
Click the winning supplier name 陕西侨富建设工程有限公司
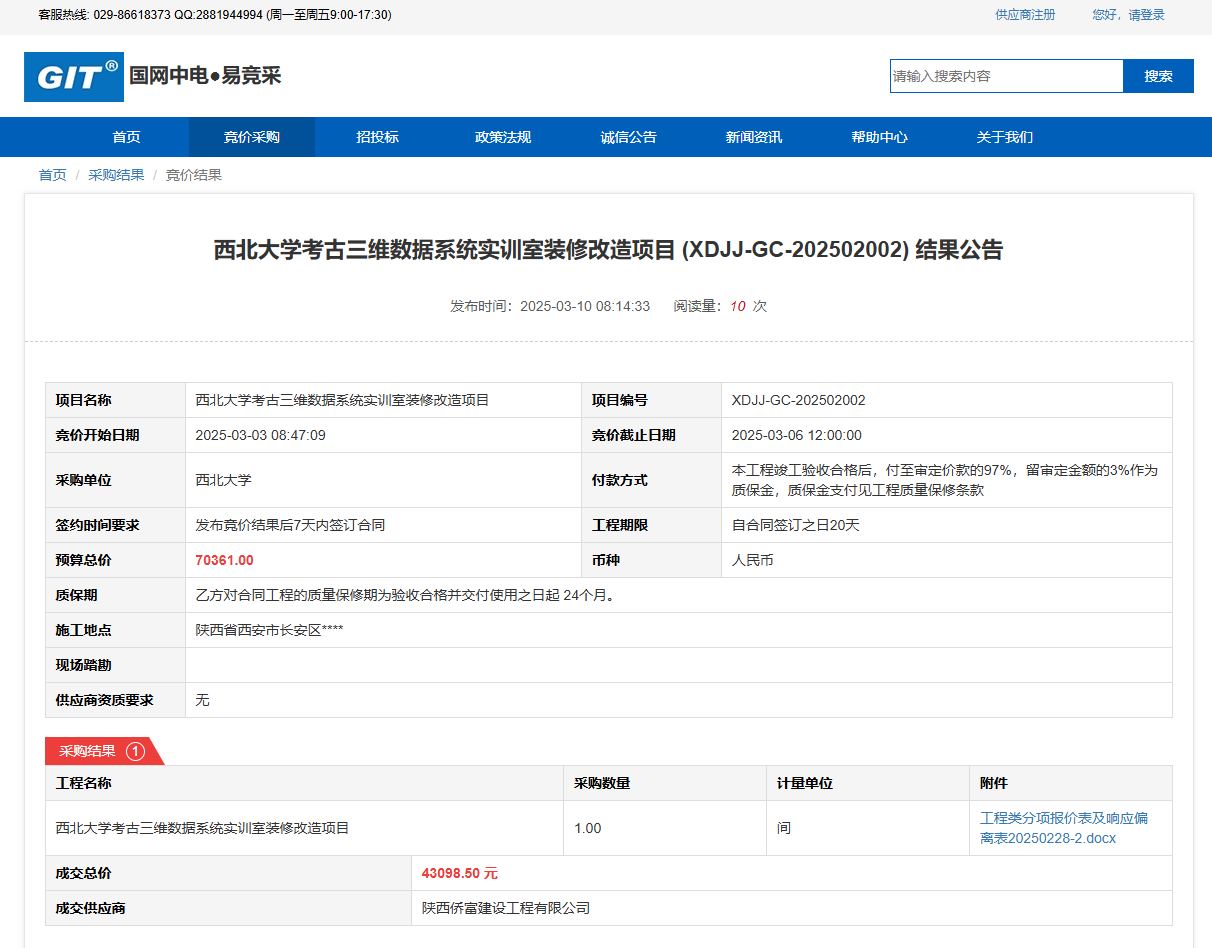pos(505,908)
